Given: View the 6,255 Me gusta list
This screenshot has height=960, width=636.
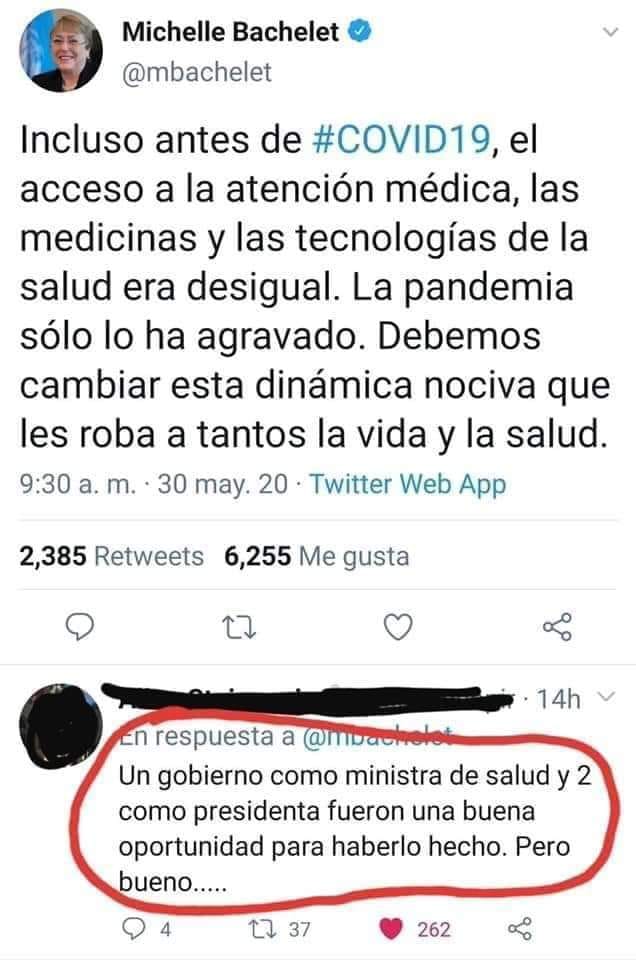Looking at the screenshot, I should point(316,557).
